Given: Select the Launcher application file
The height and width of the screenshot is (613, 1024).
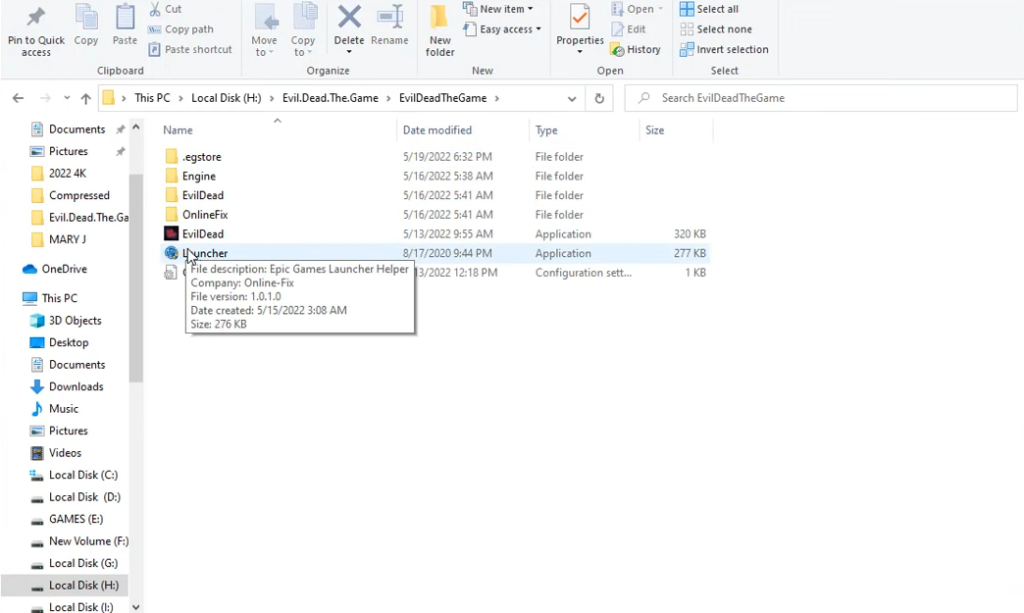Looking at the screenshot, I should click(x=435, y=253).
